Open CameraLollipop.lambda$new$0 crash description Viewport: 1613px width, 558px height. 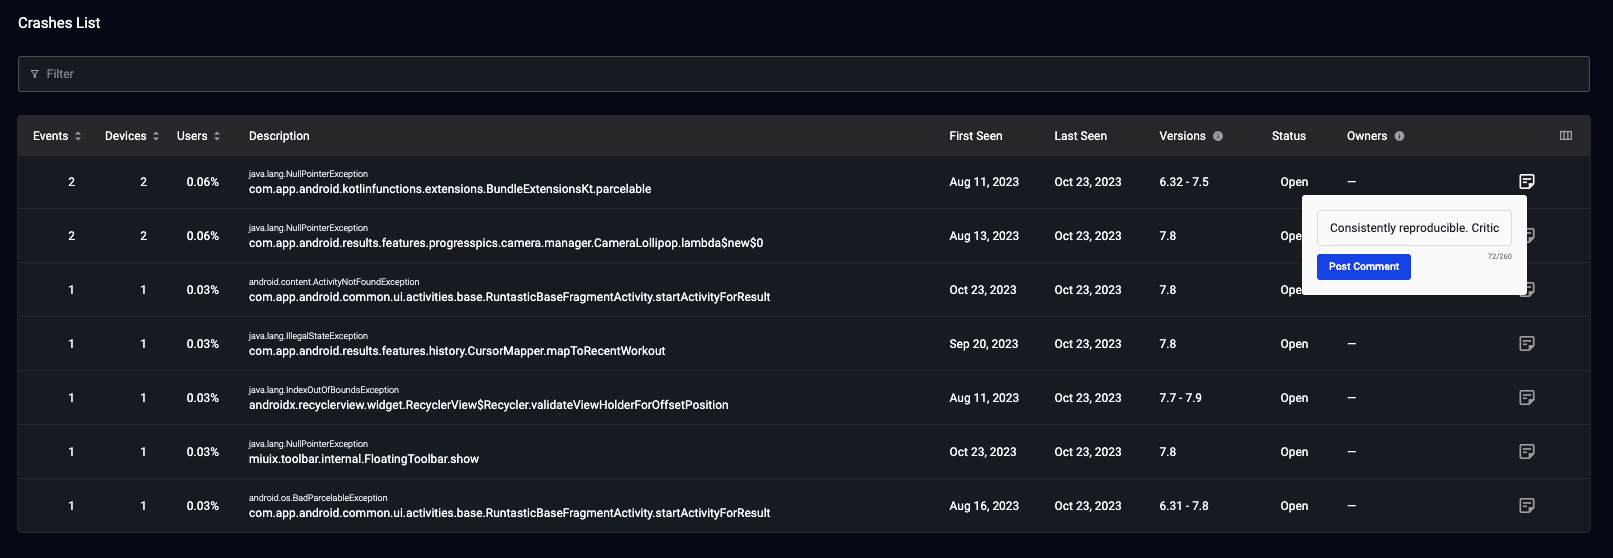506,243
